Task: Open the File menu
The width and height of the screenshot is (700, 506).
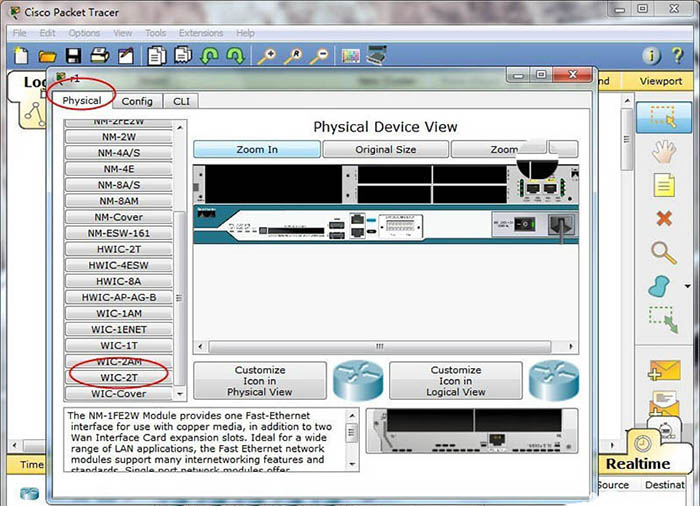Action: click(19, 33)
